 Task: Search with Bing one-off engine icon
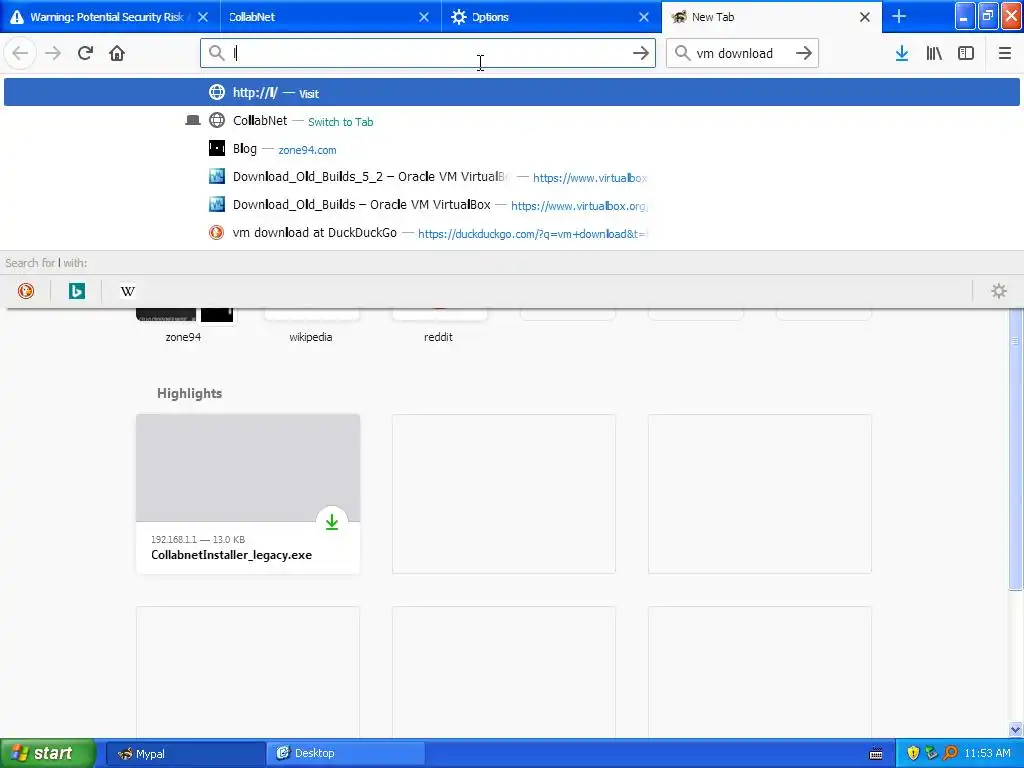(77, 291)
